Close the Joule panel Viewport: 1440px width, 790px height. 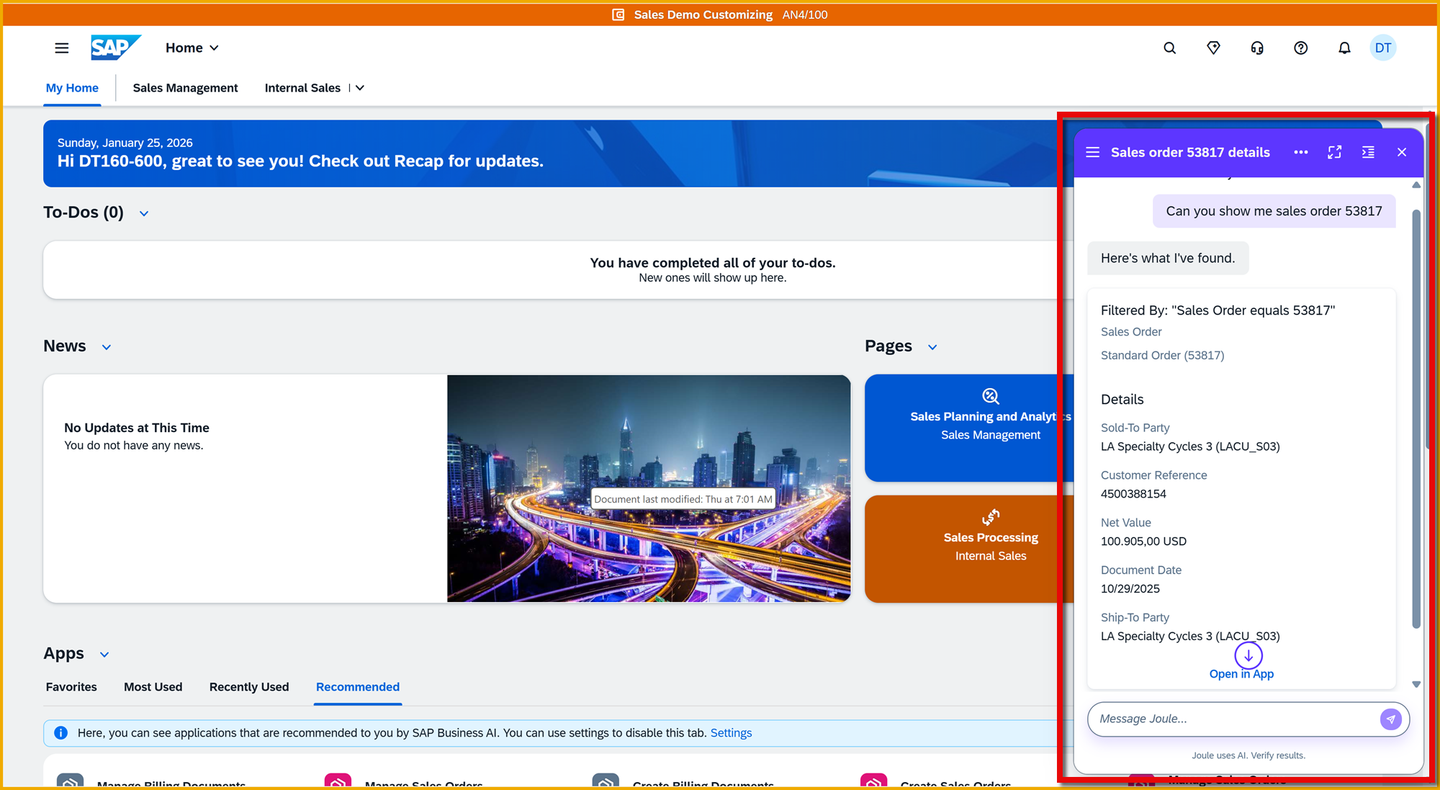[1402, 152]
